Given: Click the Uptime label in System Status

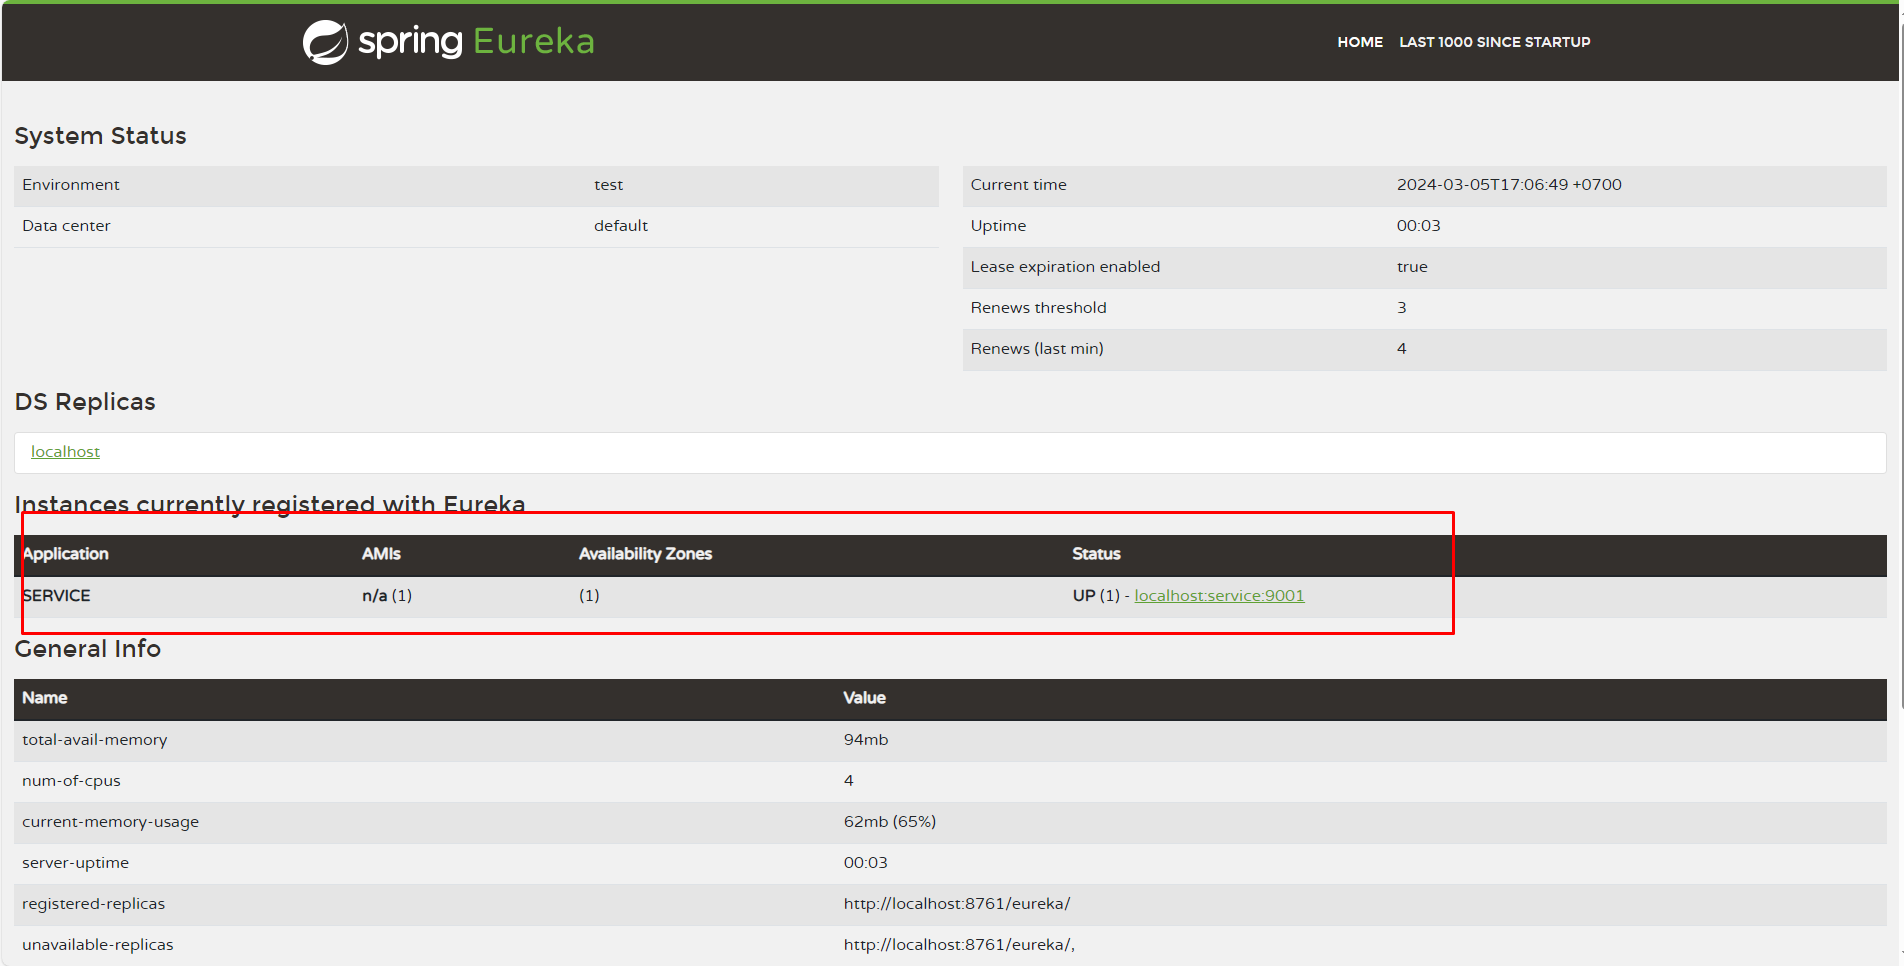Looking at the screenshot, I should [x=998, y=226].
